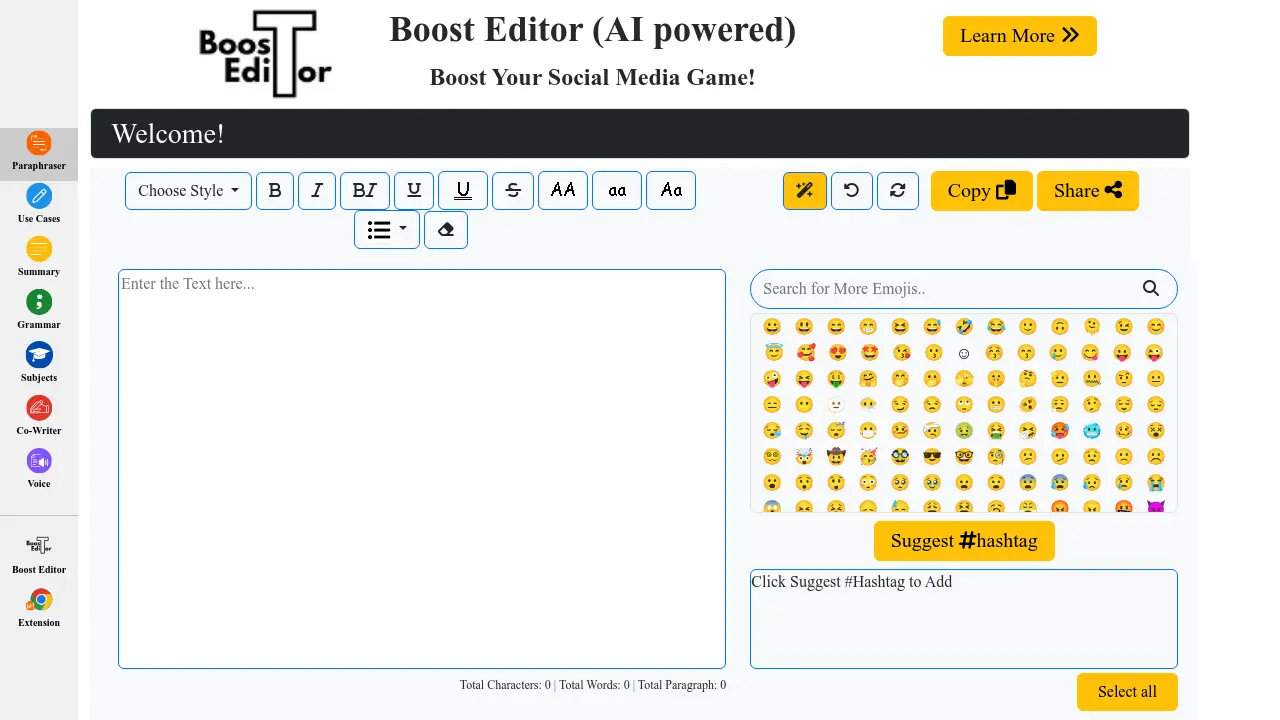The image size is (1280, 720).
Task: Share the editor text
Action: pos(1088,191)
